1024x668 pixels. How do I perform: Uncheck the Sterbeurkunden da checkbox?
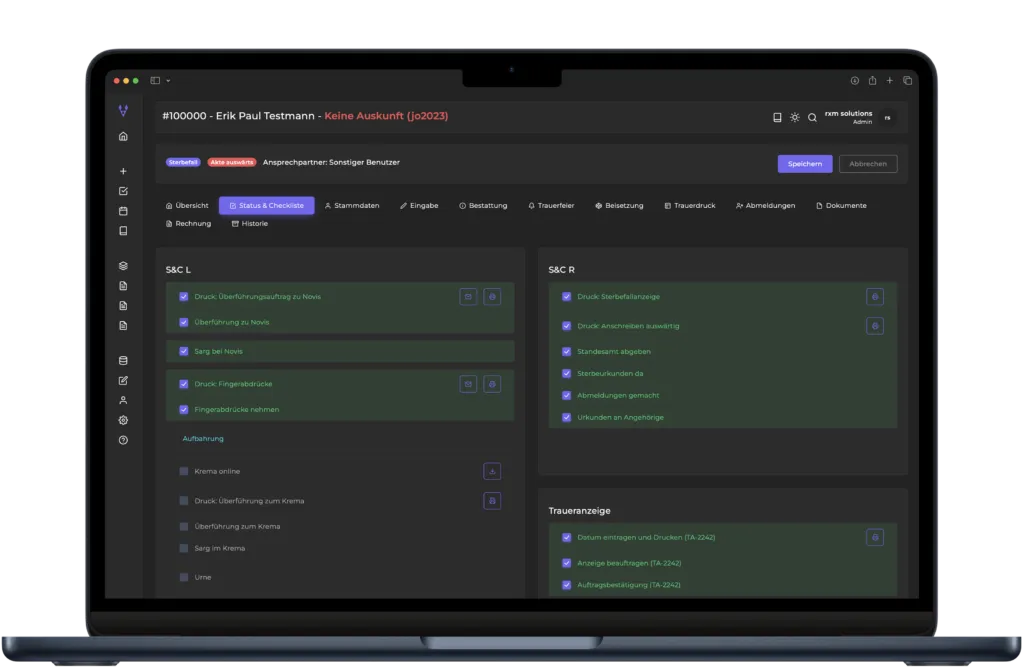tap(567, 374)
